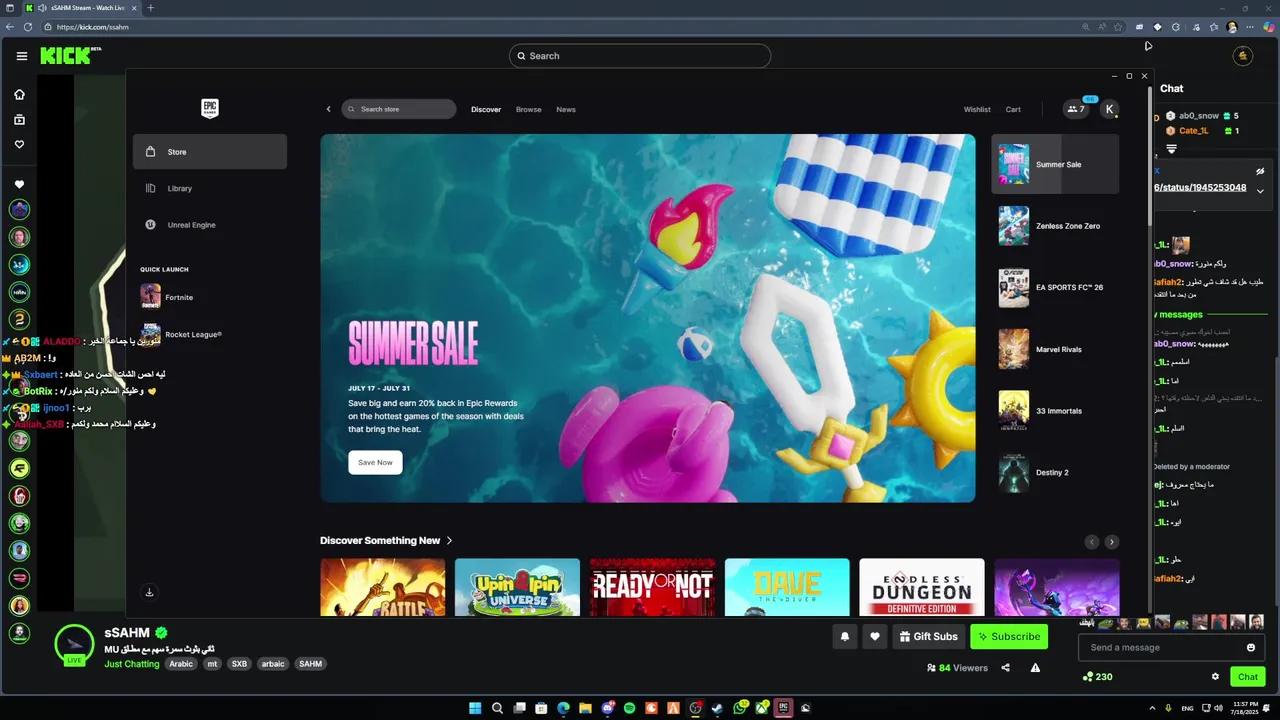This screenshot has width=1280, height=720.
Task: Open Steam from taskbar
Action: point(718,708)
